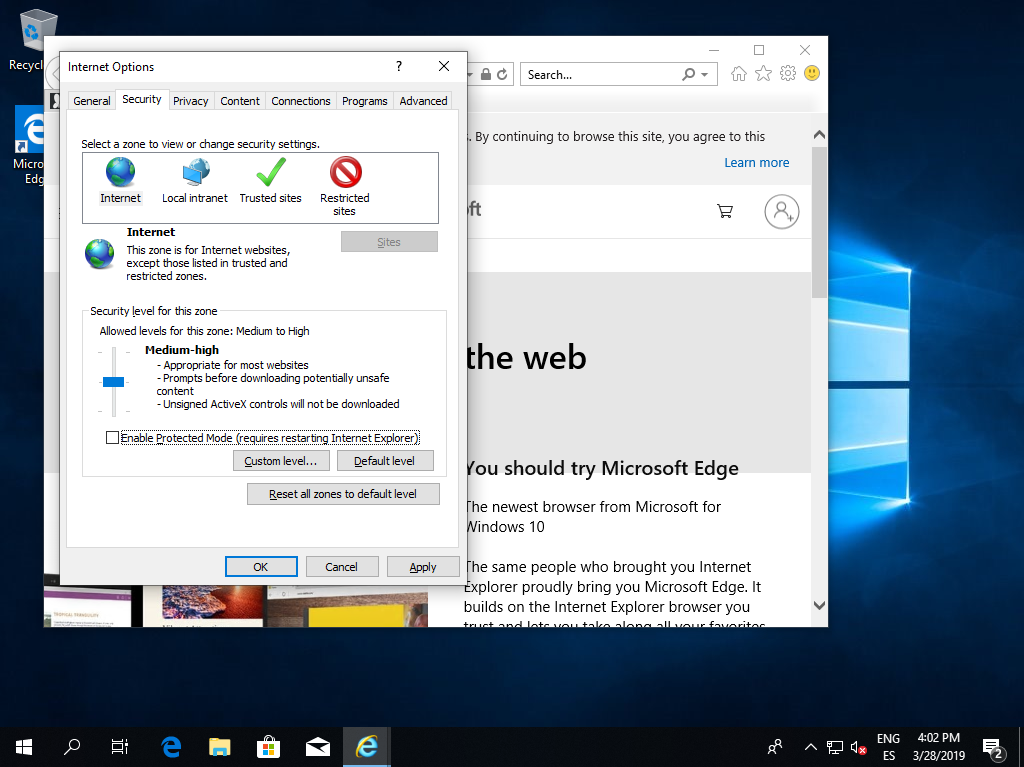Open the Tools gear icon in Internet Explorer
This screenshot has height=767, width=1024.
788,74
